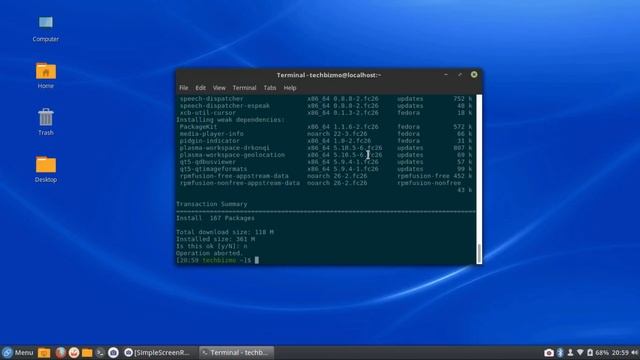Image resolution: width=640 pixels, height=360 pixels.
Task: Click the 'media-player-info' package name
Action: [212, 134]
